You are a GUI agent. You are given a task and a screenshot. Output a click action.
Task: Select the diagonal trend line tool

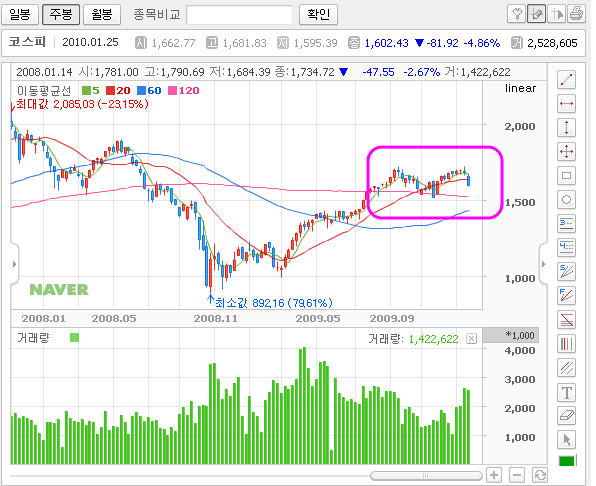[x=566, y=80]
